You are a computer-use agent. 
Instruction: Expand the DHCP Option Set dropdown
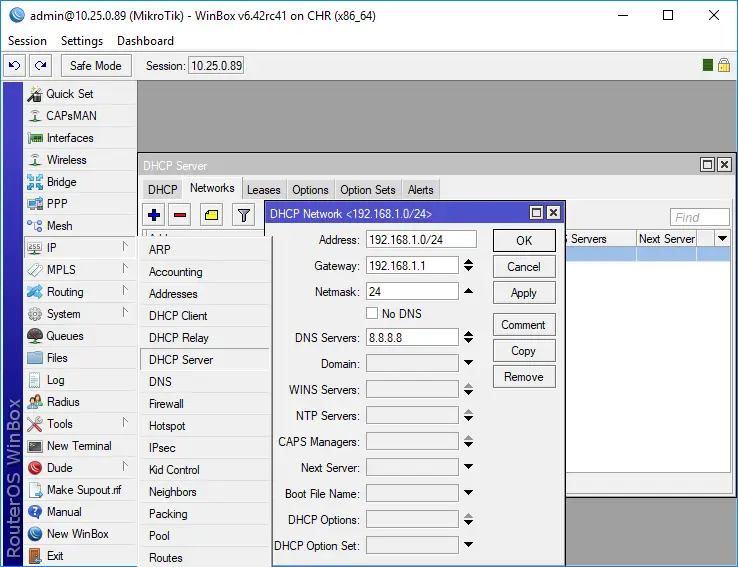pyautogui.click(x=468, y=545)
